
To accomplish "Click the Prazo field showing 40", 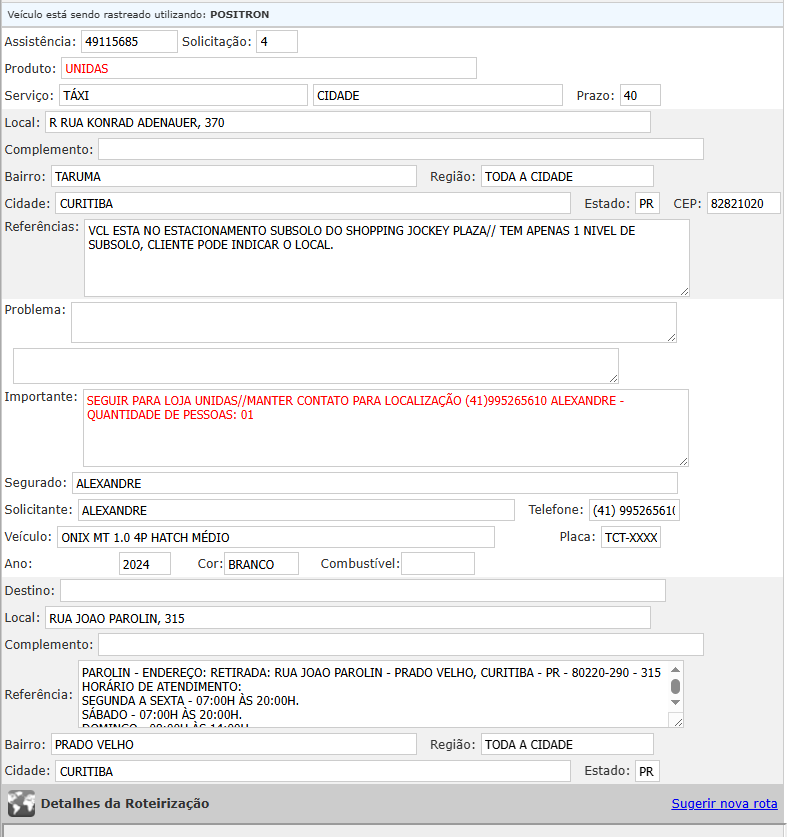I will click(x=639, y=95).
